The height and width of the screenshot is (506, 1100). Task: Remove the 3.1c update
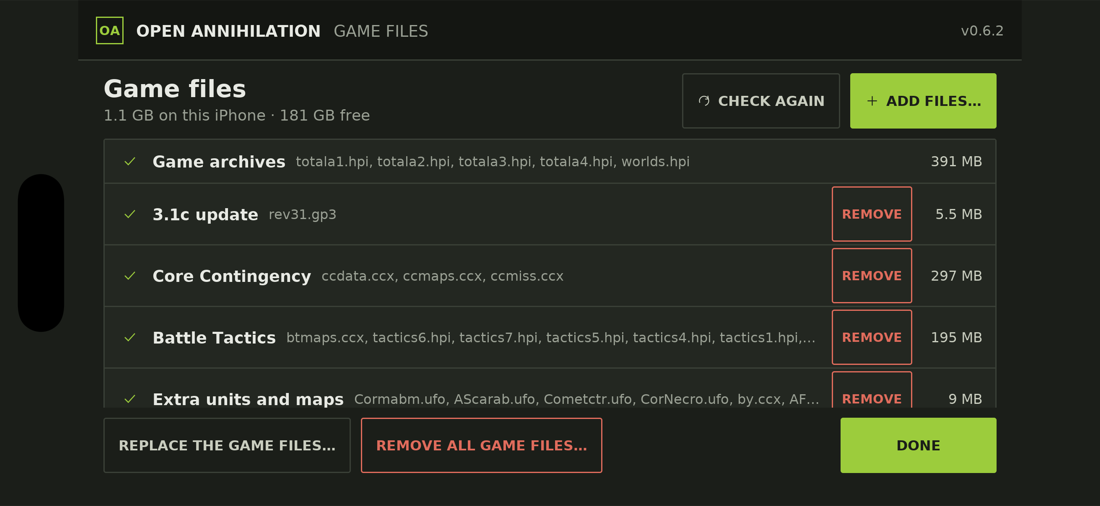[872, 214]
